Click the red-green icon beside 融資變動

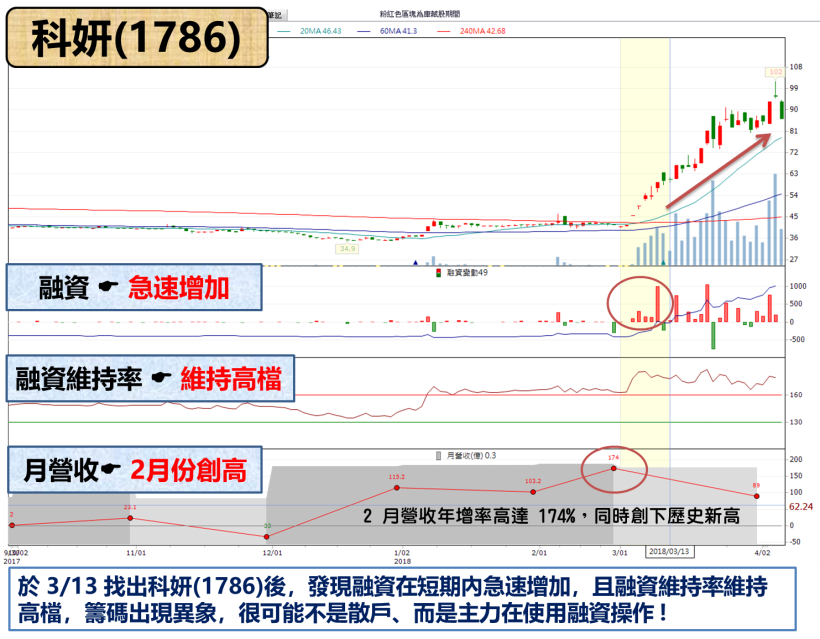439,273
